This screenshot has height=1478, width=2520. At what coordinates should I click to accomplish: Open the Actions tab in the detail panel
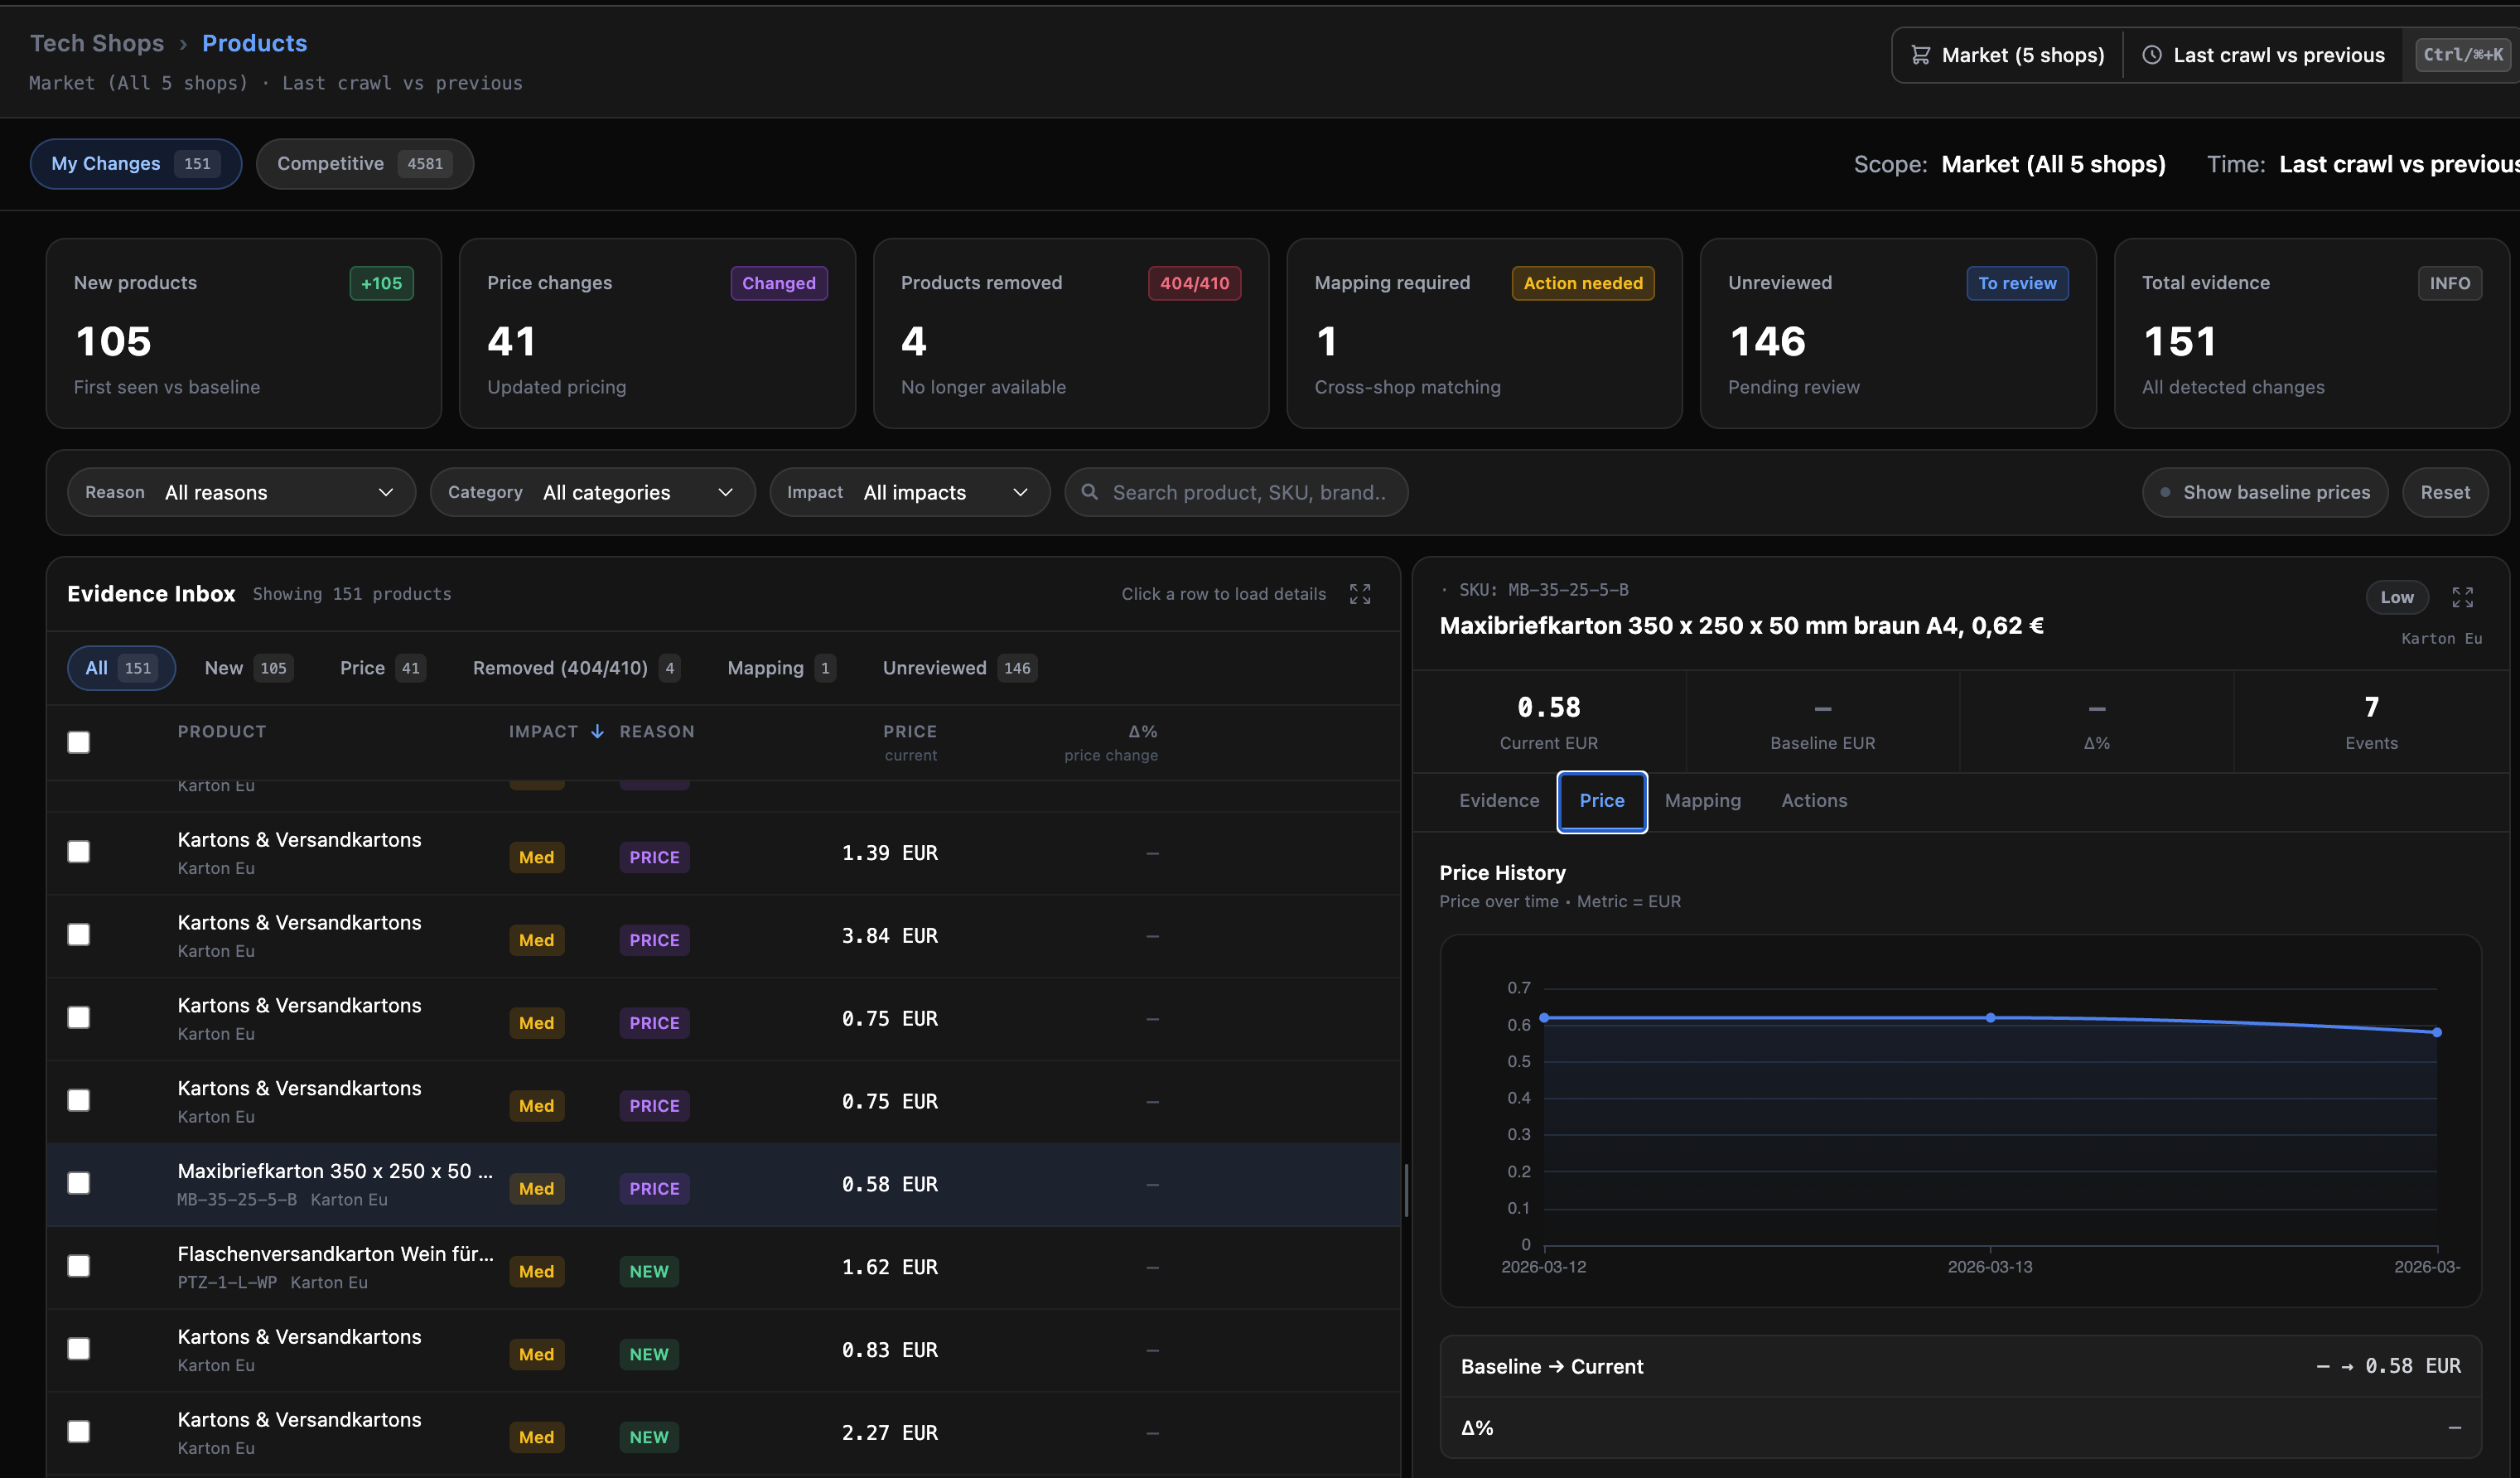click(x=1814, y=800)
